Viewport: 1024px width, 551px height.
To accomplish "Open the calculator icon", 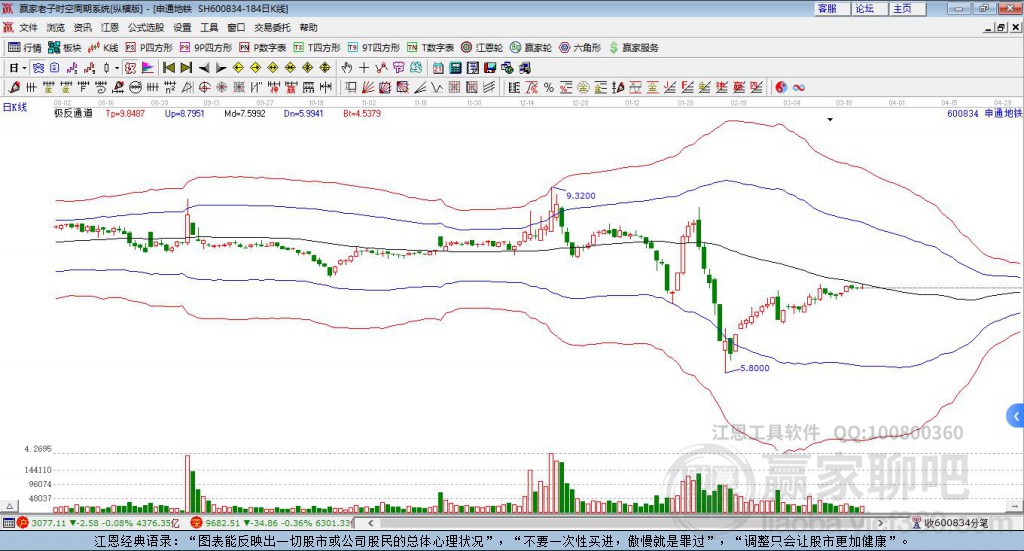I will 456,68.
